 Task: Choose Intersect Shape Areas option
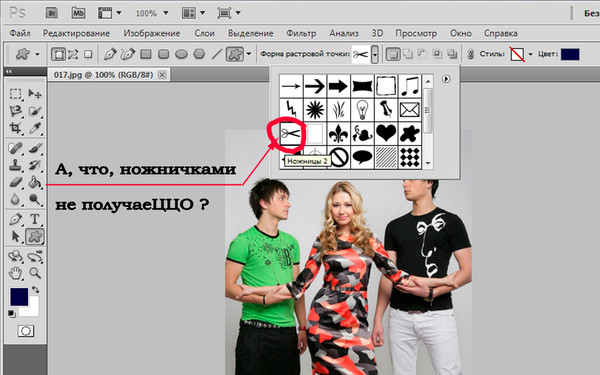coord(437,54)
